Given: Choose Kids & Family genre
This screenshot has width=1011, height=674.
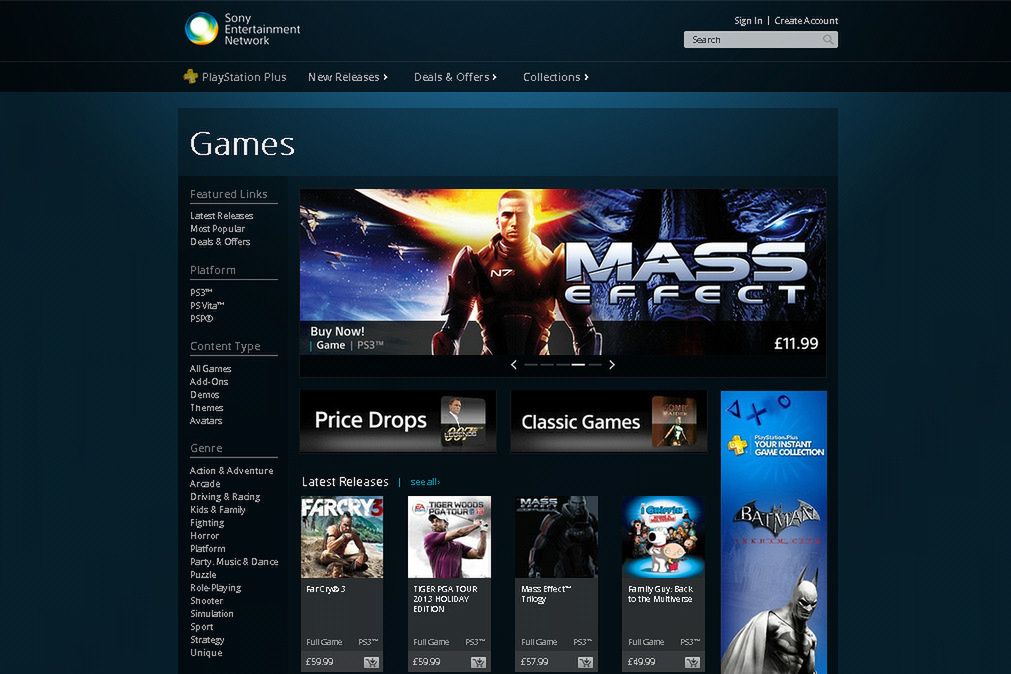Looking at the screenshot, I should [217, 509].
